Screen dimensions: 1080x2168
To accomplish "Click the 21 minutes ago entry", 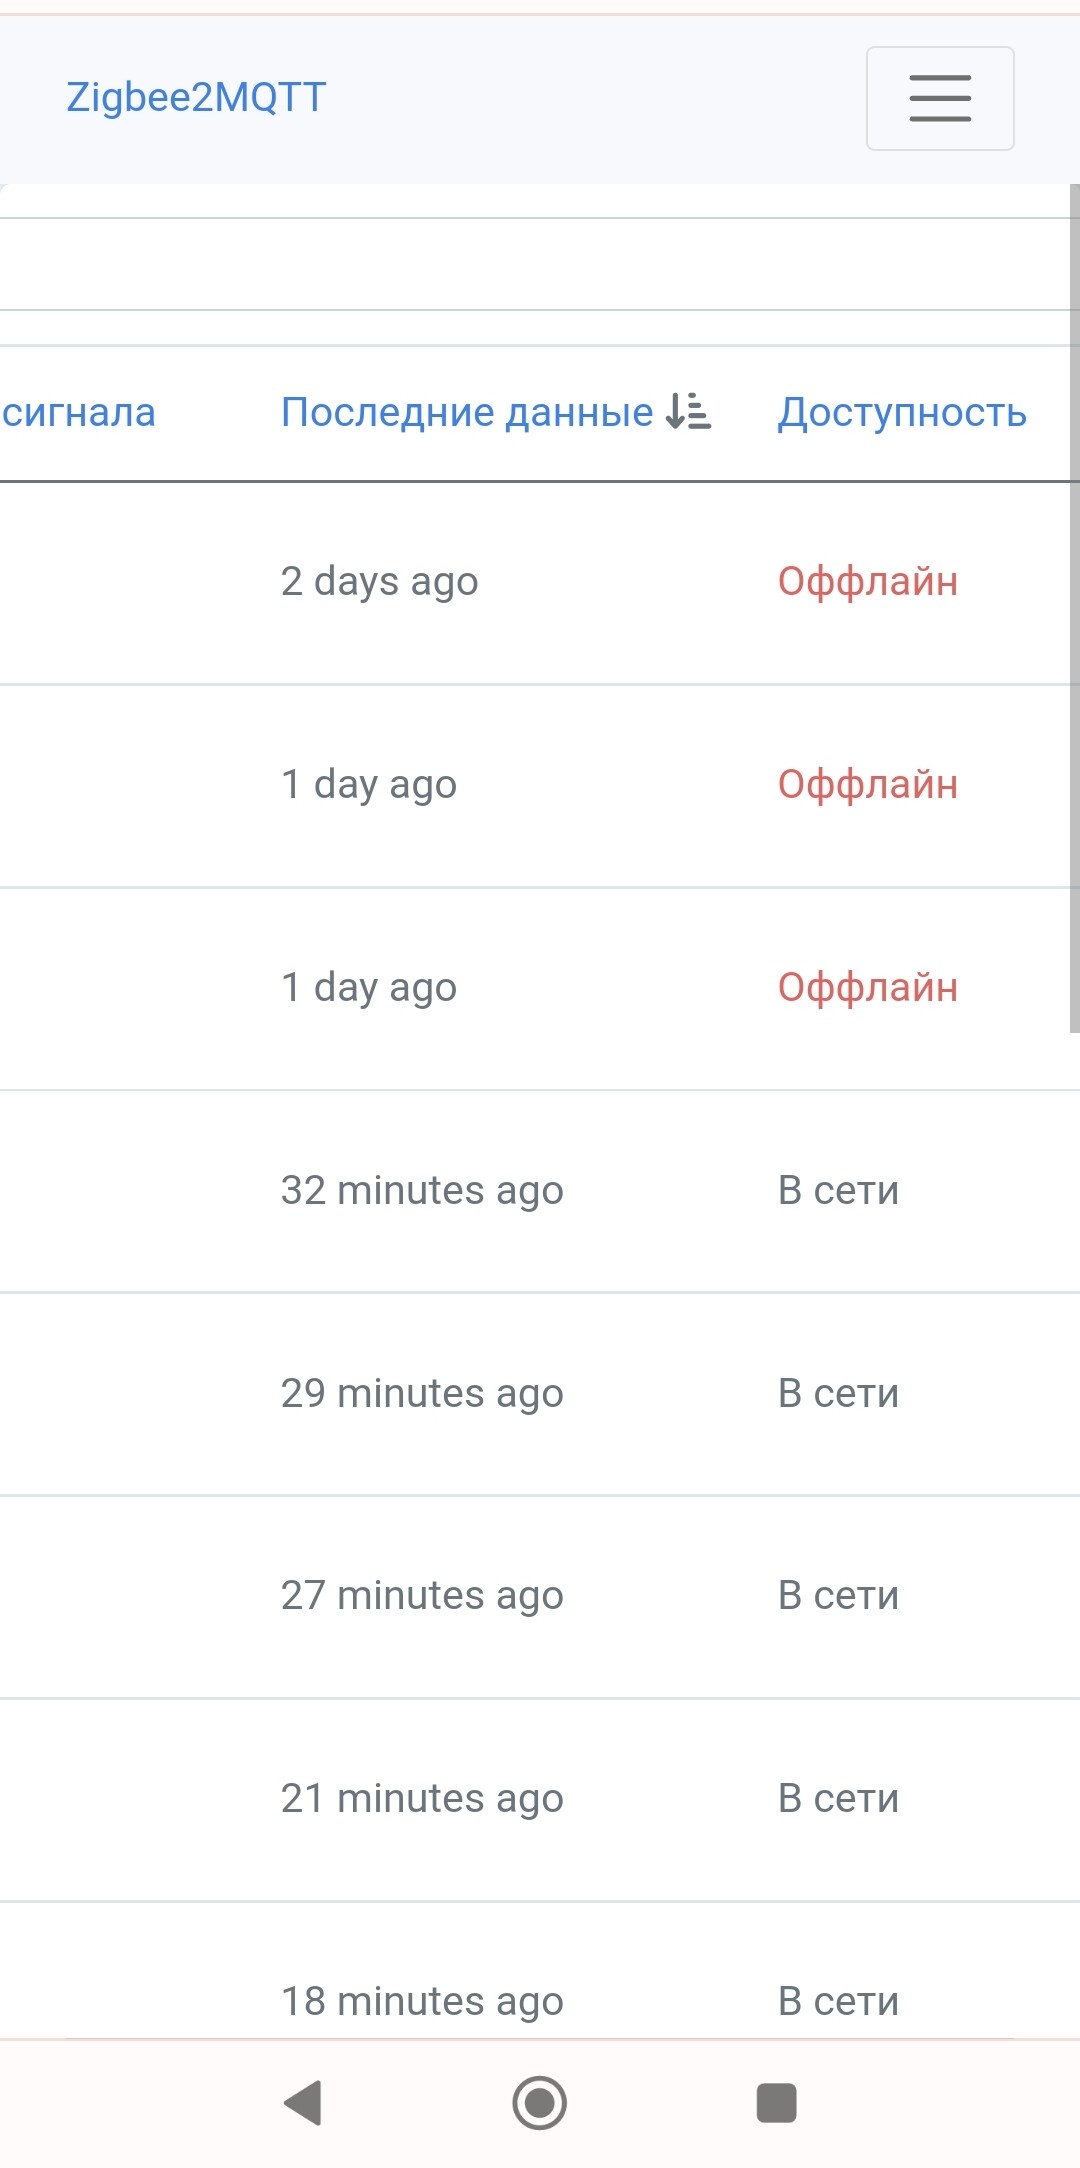I will point(421,1798).
